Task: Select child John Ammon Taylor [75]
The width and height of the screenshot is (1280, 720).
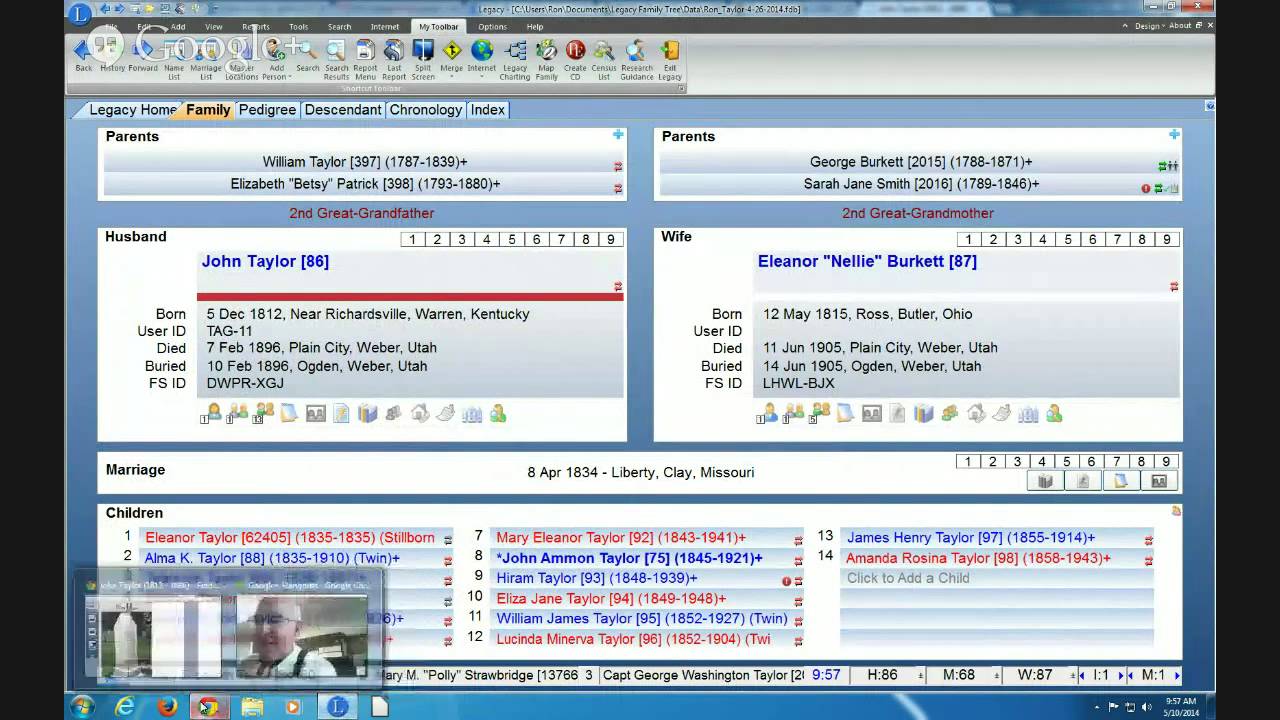Action: click(629, 558)
